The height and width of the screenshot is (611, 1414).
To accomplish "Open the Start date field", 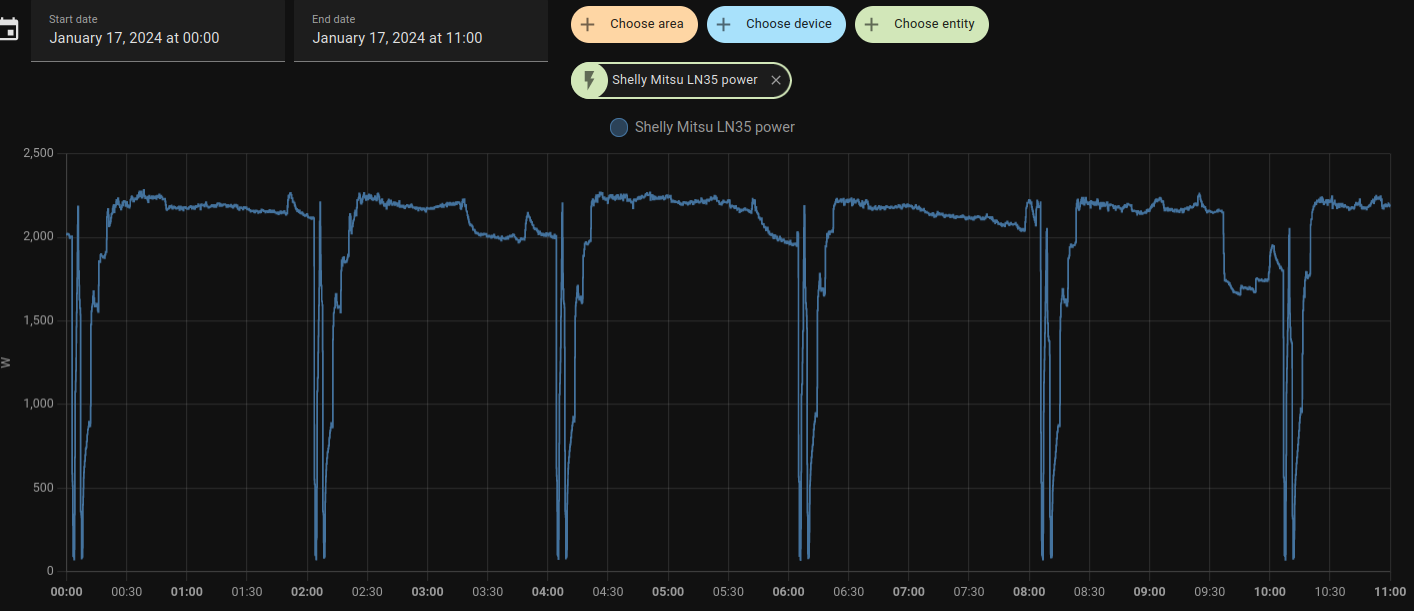I will (157, 30).
